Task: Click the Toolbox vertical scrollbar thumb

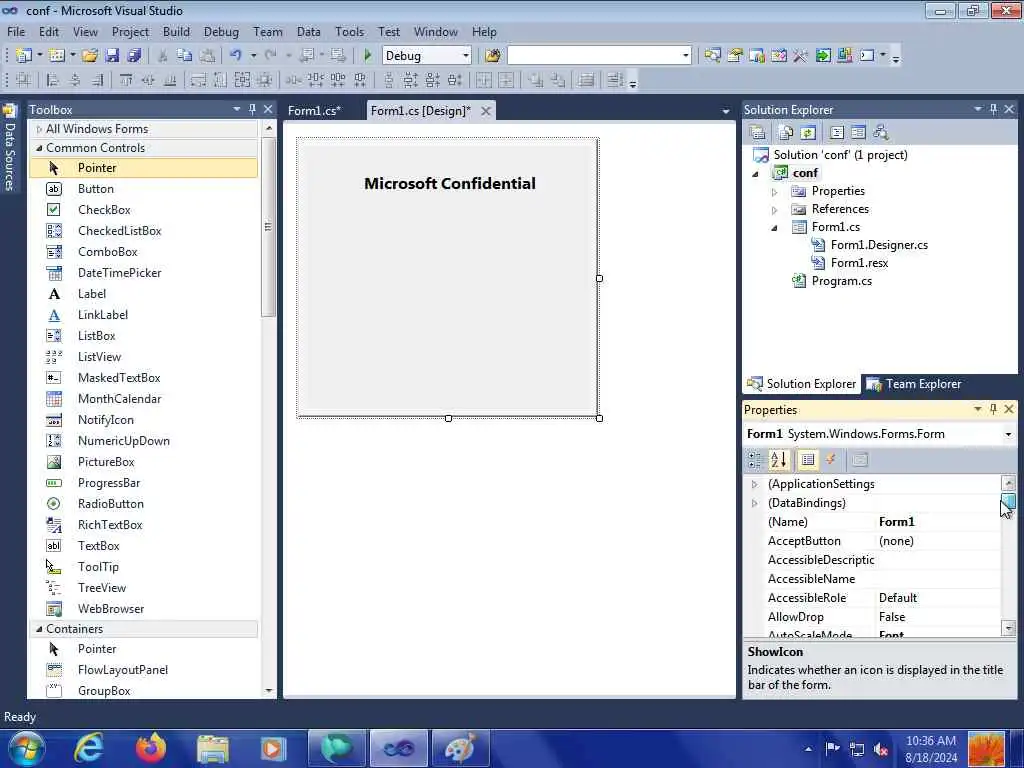Action: coord(268,227)
